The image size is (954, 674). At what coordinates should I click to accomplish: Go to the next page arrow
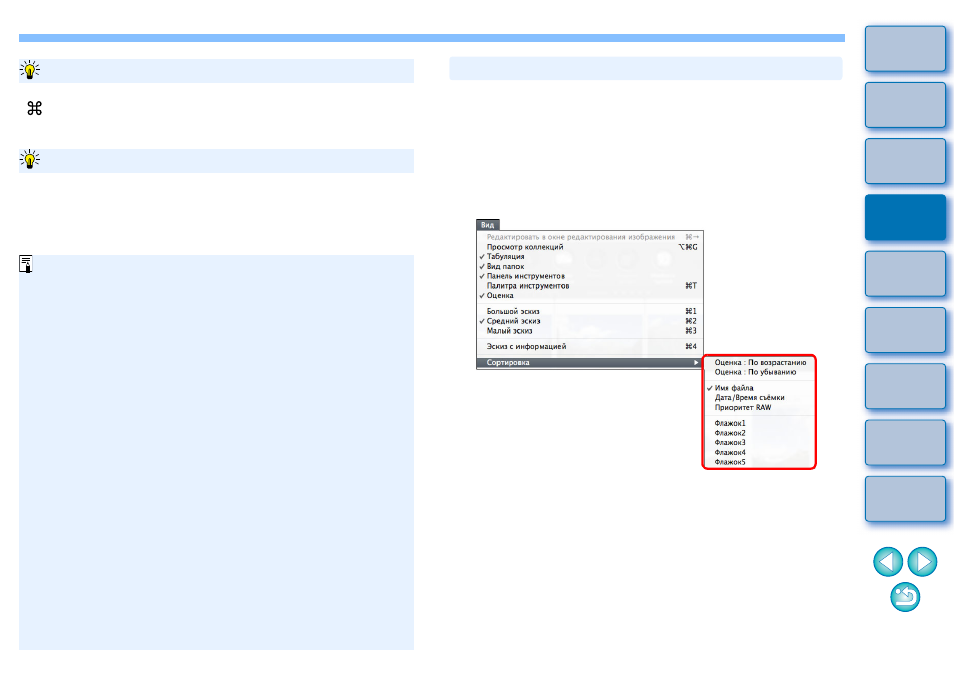[x=922, y=561]
